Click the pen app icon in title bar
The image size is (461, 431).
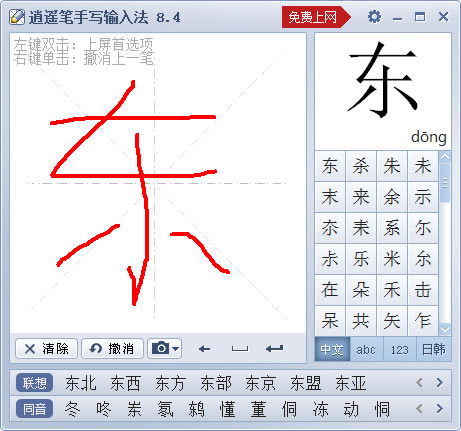pos(17,17)
